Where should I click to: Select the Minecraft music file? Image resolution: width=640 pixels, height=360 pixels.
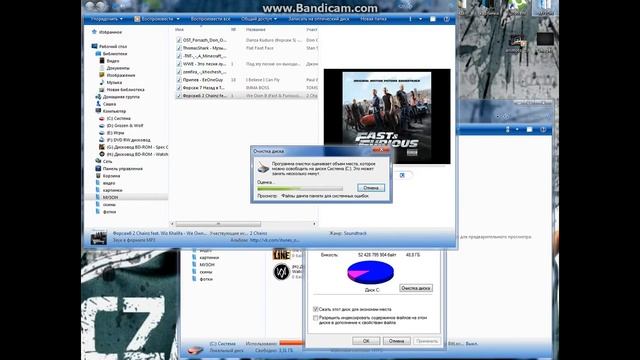click(204, 56)
